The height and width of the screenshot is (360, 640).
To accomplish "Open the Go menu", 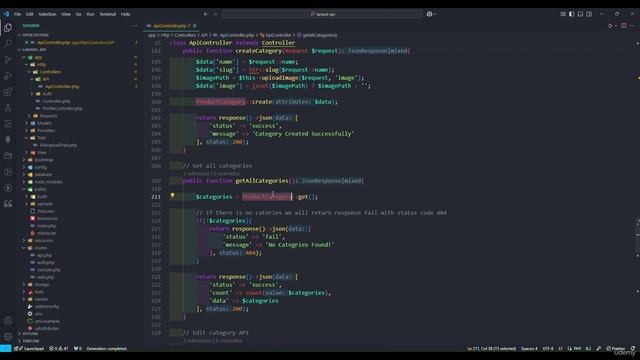I will [x=78, y=14].
